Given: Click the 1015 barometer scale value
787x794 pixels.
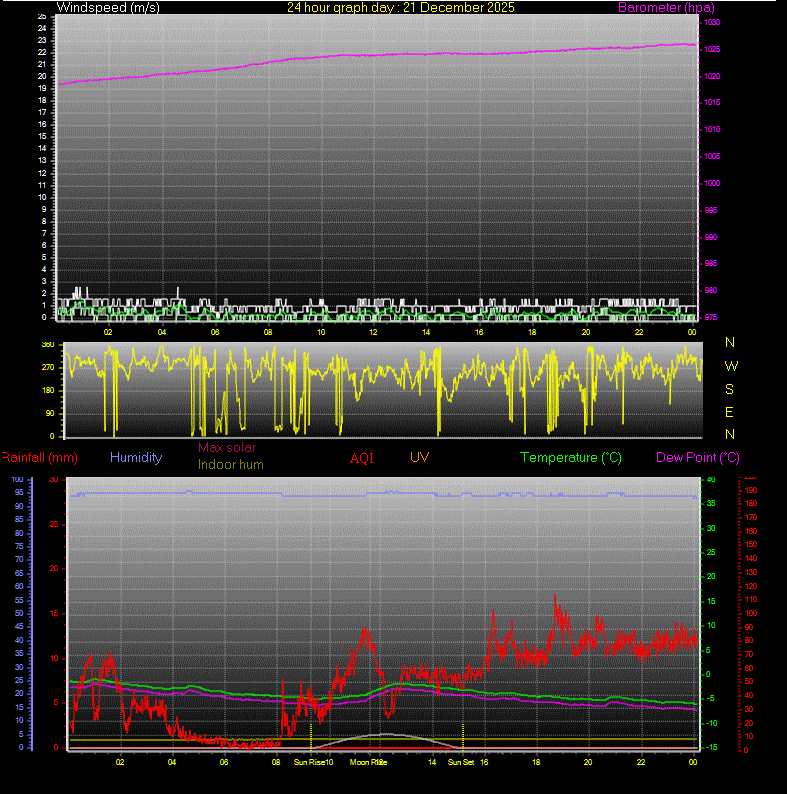Looking at the screenshot, I should point(712,102).
